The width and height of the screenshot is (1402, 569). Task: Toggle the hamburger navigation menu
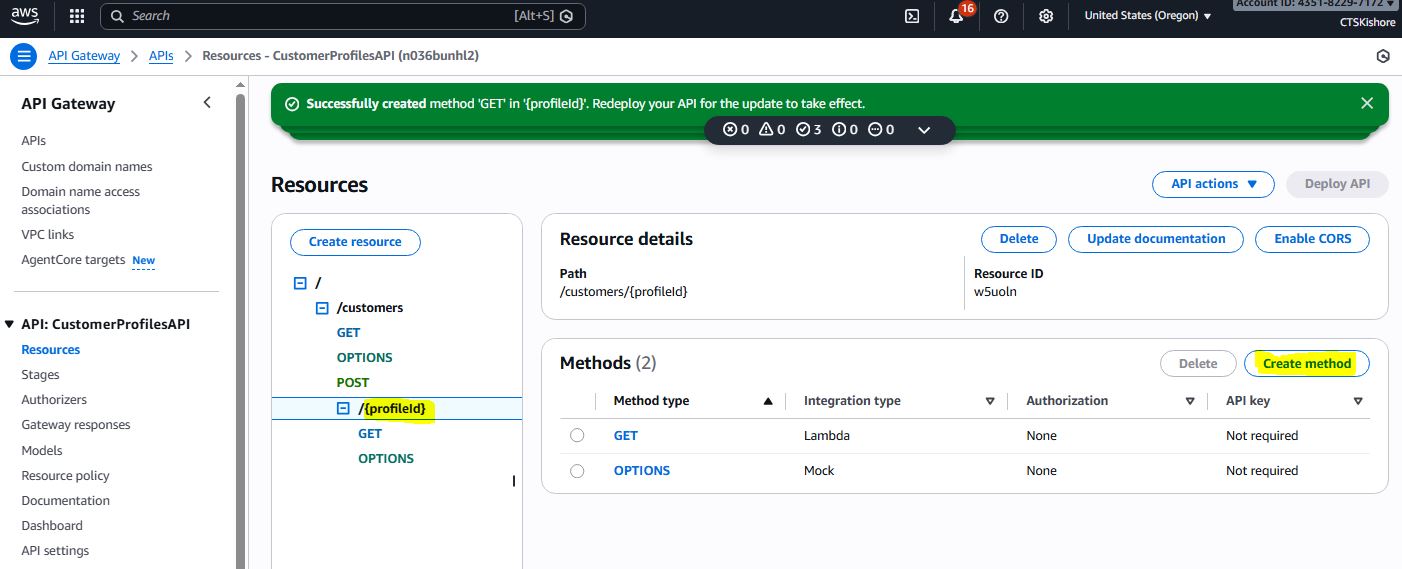click(x=24, y=56)
